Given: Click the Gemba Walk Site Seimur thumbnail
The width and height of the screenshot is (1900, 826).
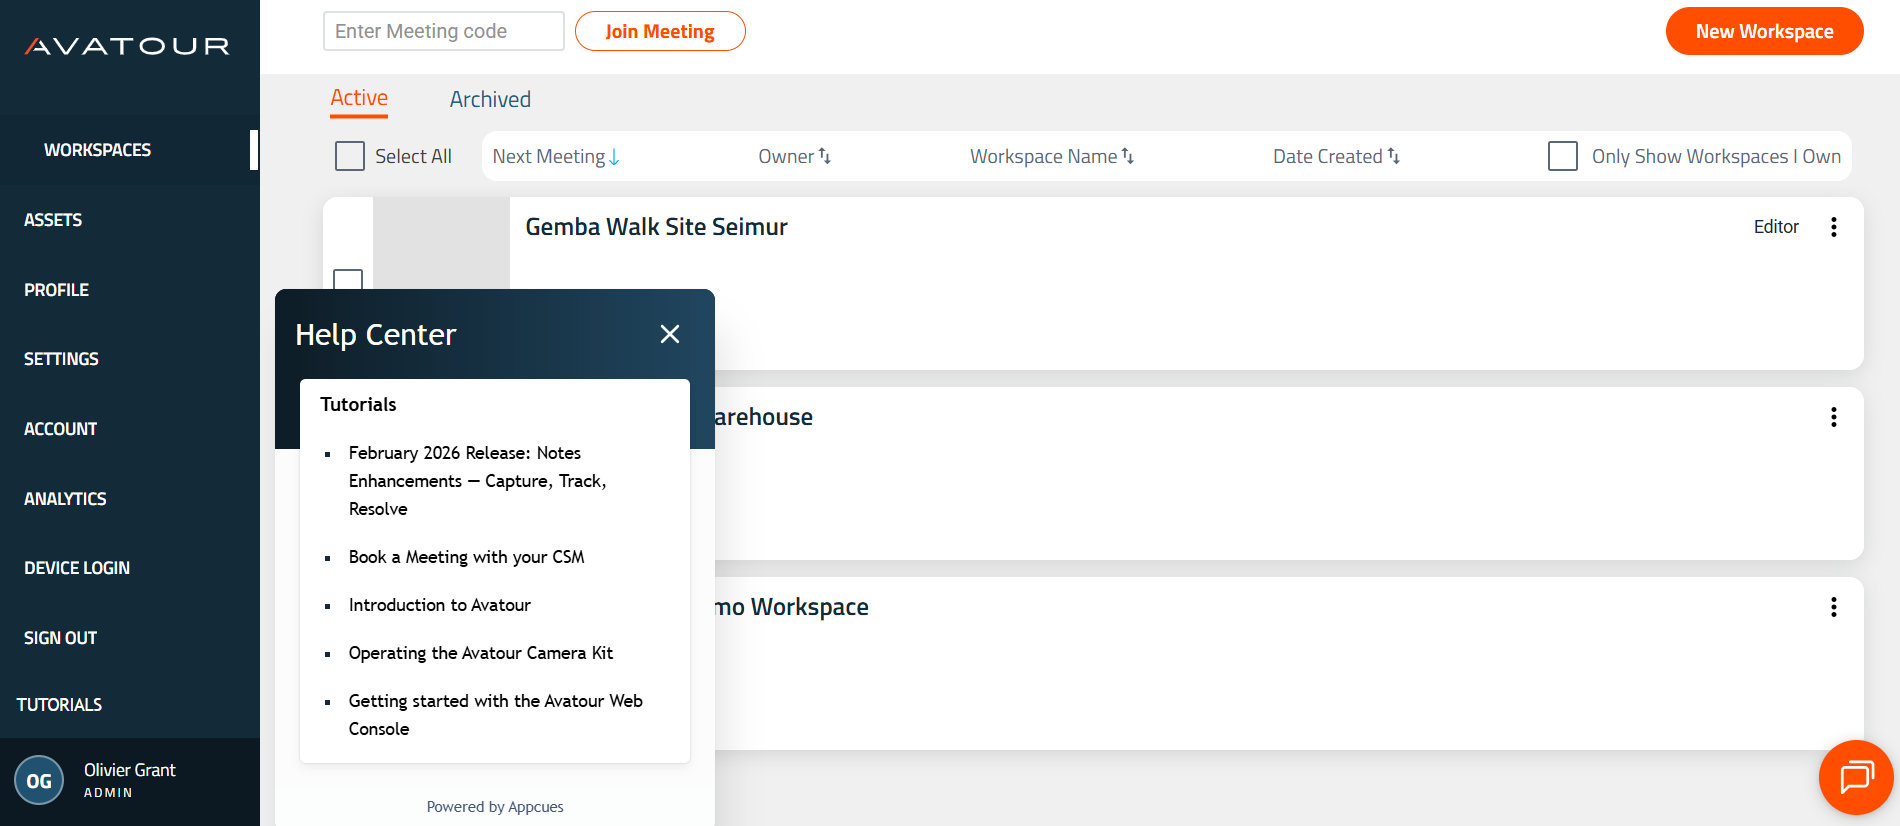Looking at the screenshot, I should (441, 243).
